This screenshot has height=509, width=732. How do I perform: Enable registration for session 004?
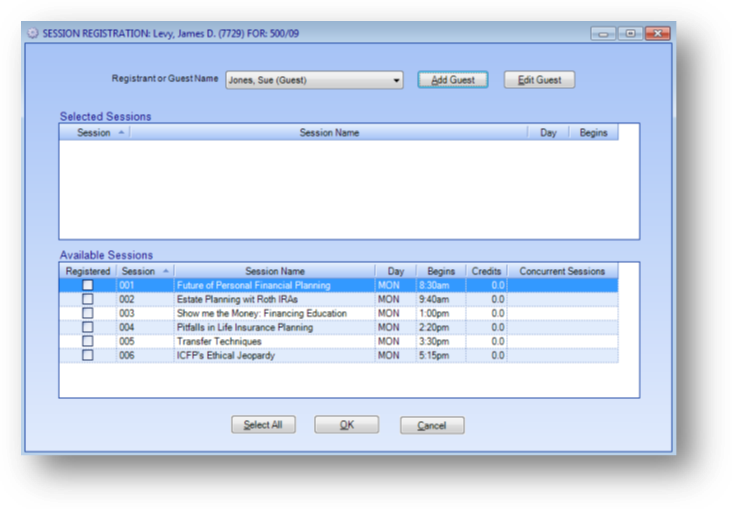tap(87, 327)
